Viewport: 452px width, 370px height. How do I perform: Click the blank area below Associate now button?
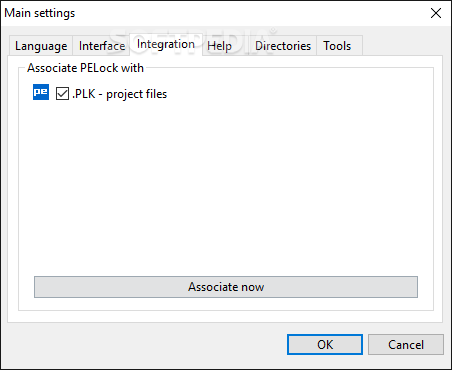(226, 304)
